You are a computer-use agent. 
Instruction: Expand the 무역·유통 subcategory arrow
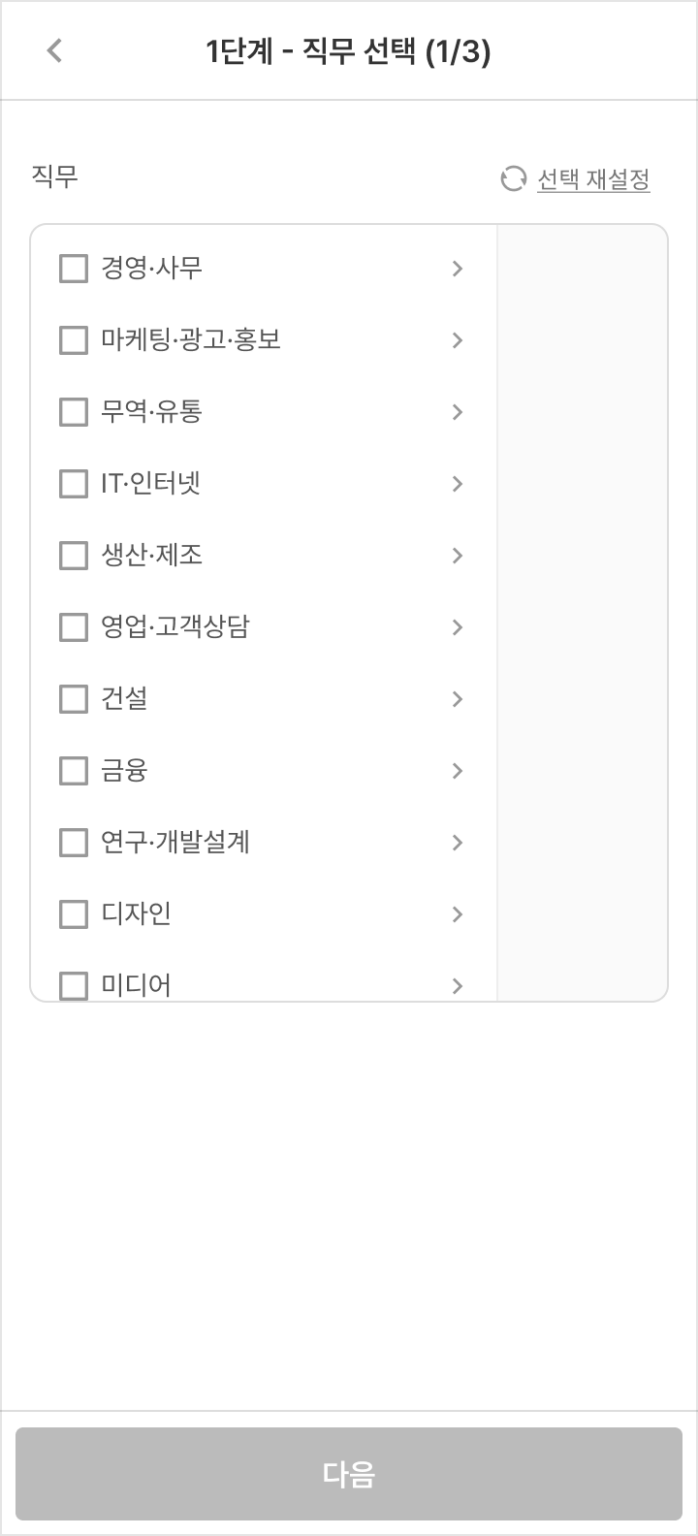coord(457,412)
